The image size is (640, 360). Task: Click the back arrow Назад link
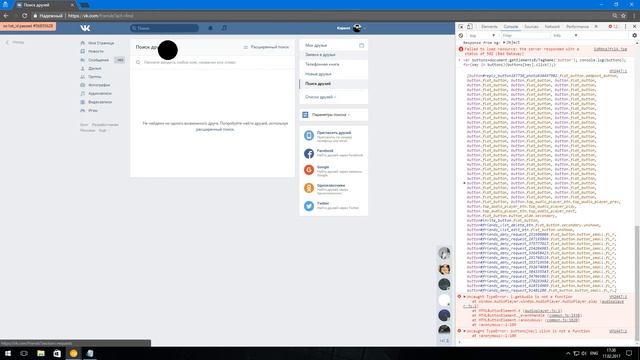[15, 42]
